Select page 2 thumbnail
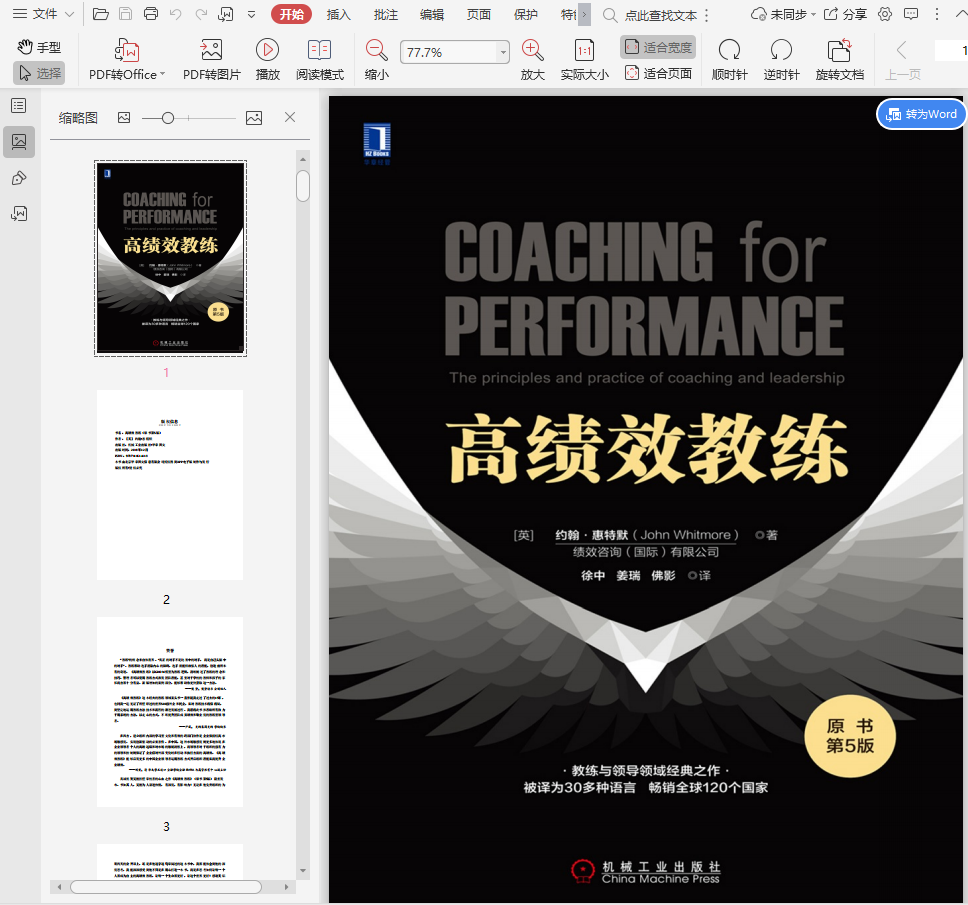 pos(170,485)
